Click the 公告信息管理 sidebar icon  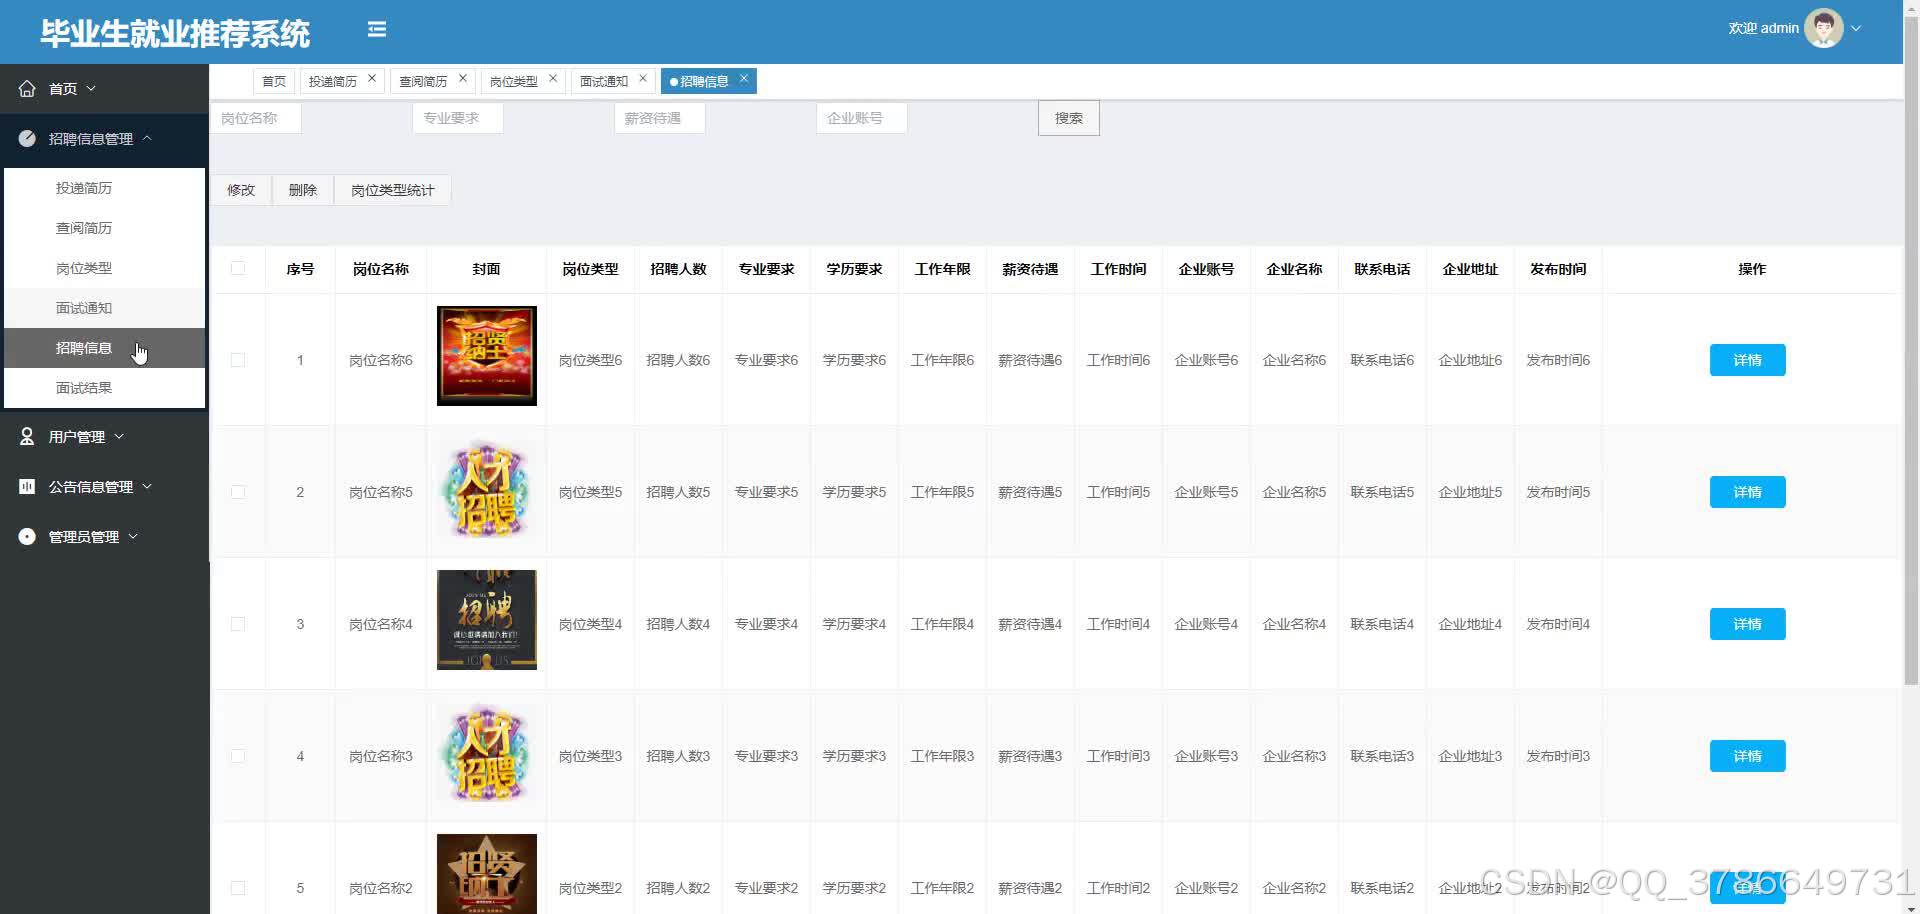[27, 487]
